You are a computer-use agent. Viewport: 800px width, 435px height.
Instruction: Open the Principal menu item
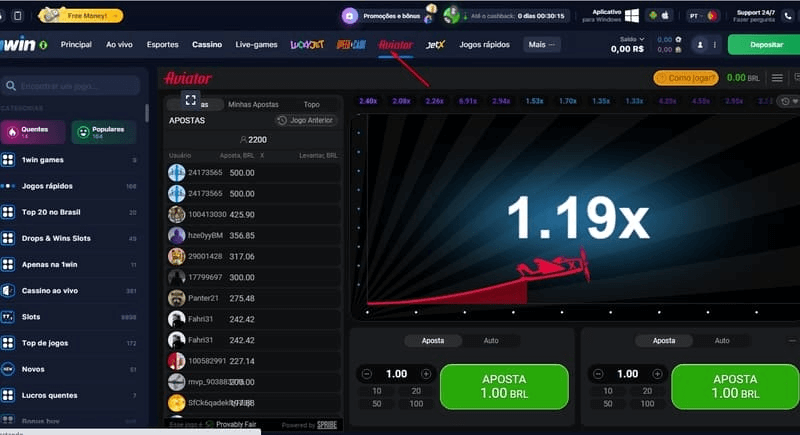[x=76, y=44]
